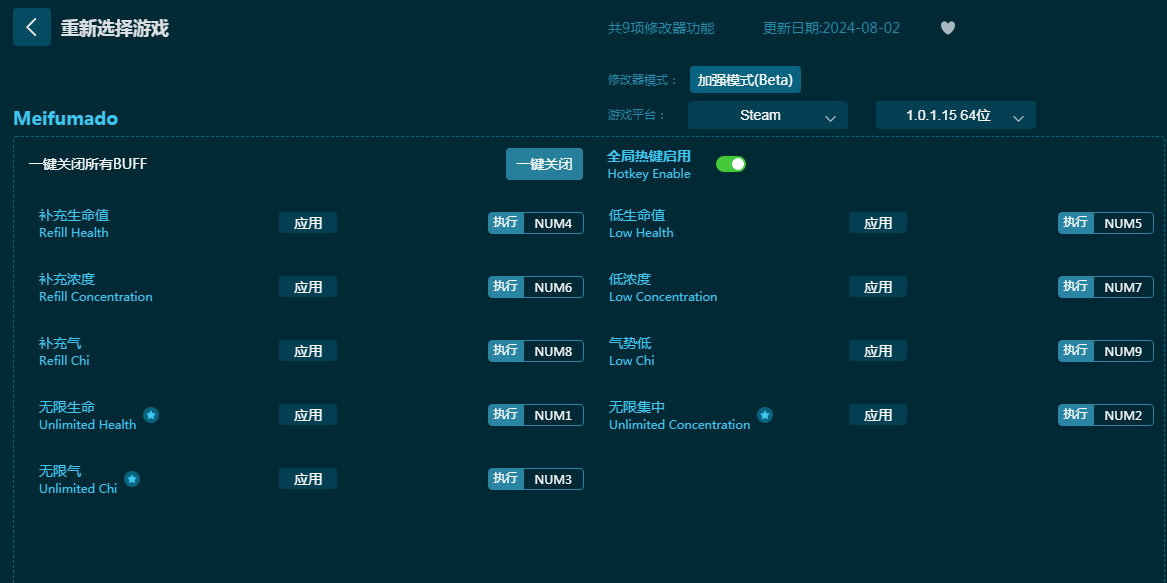Image resolution: width=1167 pixels, height=583 pixels.
Task: Click the NUM7 hotkey field
Action: pyautogui.click(x=1124, y=287)
